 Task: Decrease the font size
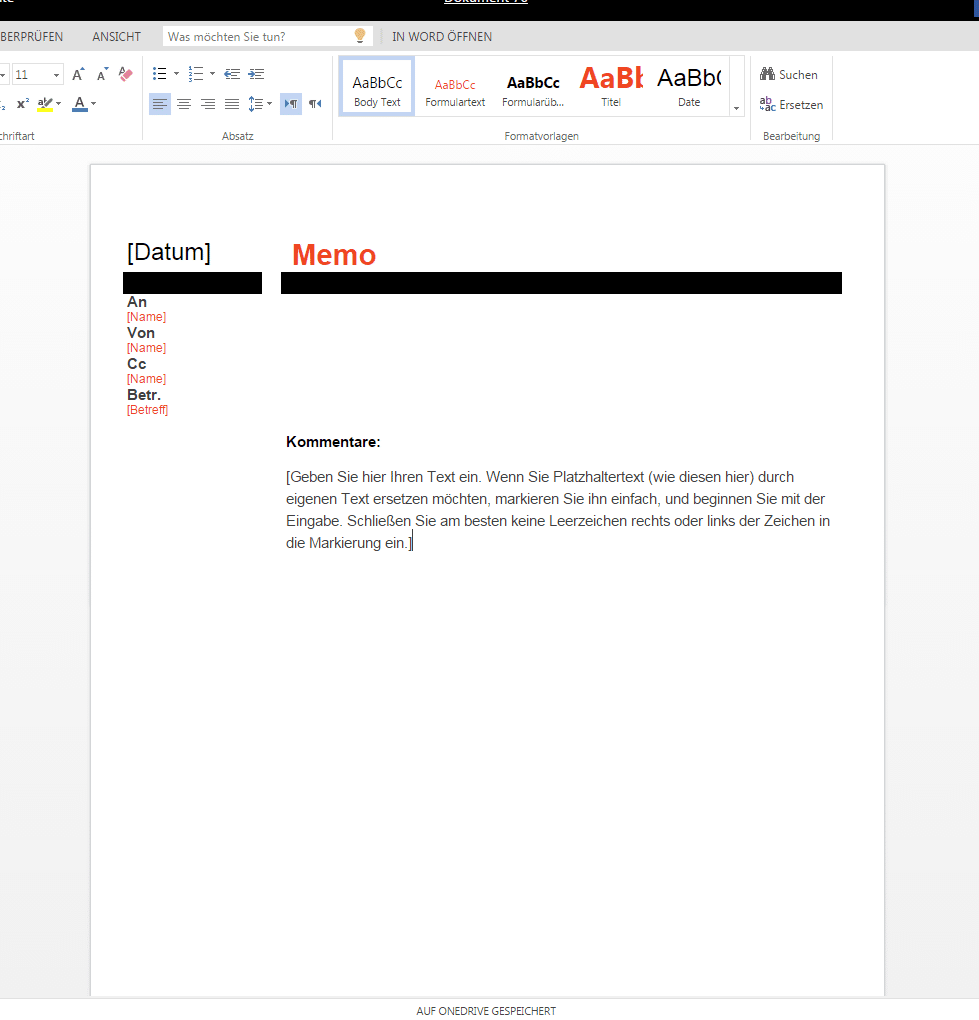click(102, 75)
